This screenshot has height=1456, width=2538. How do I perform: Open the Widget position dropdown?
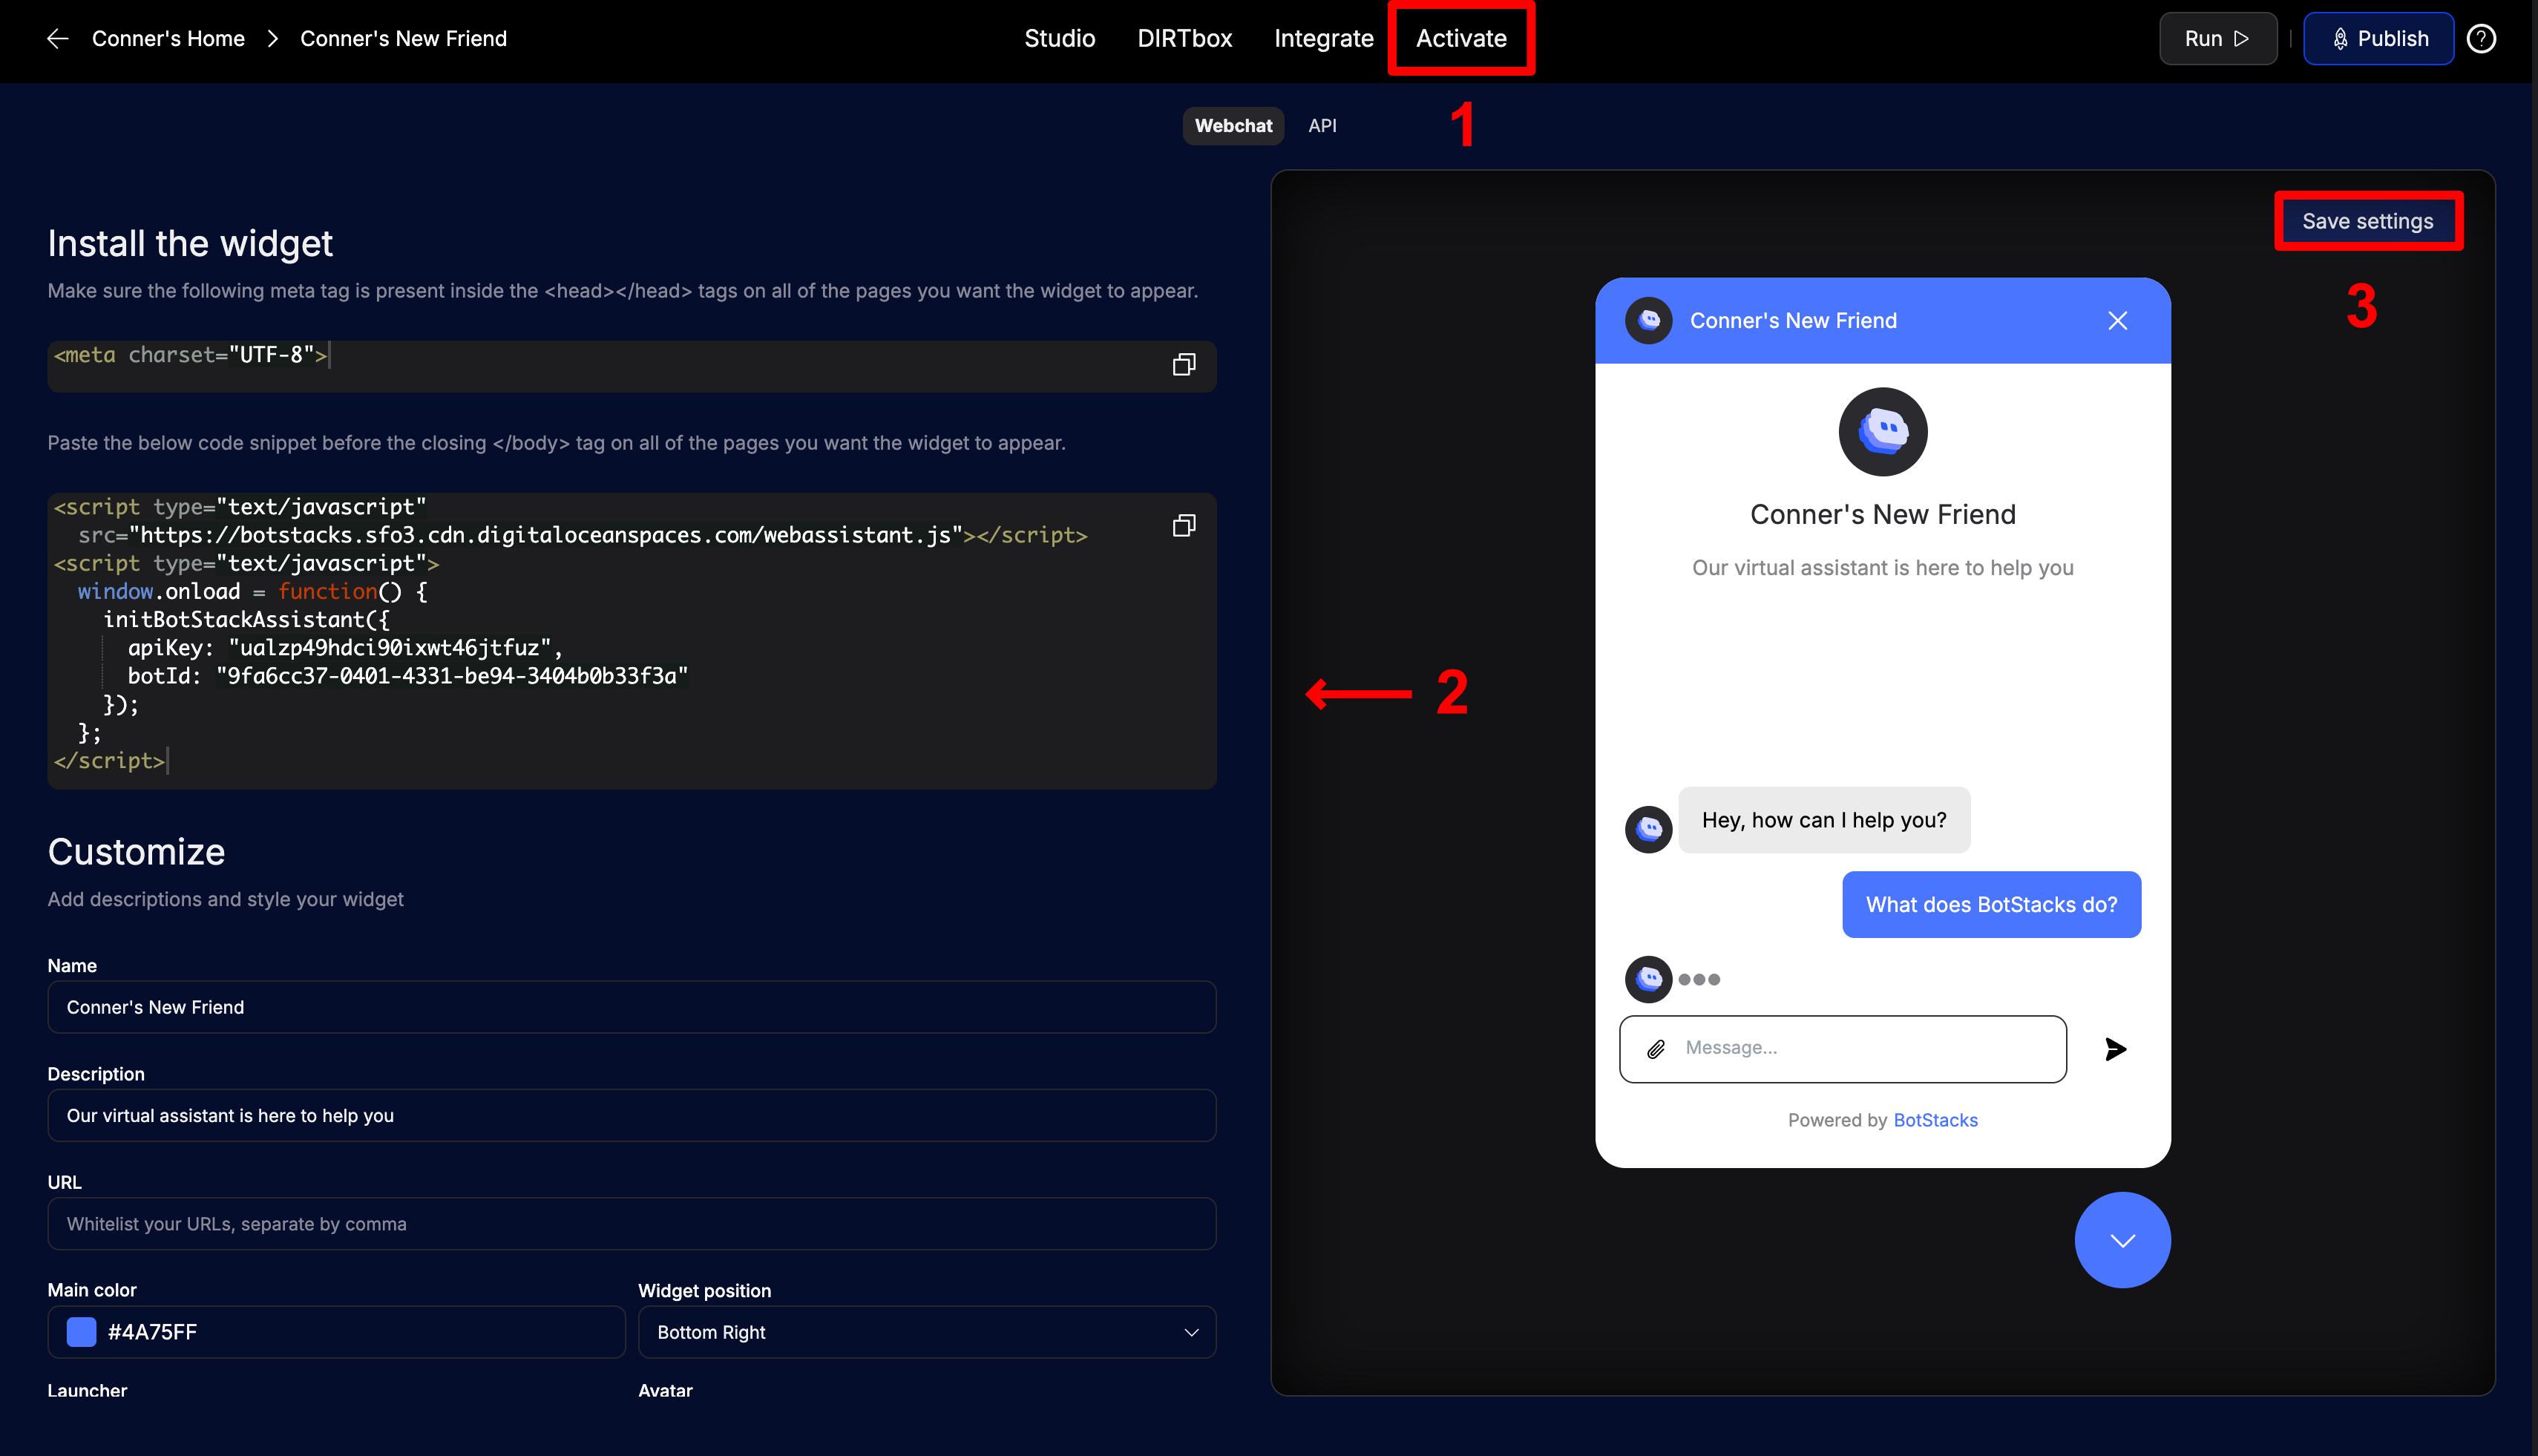[926, 1332]
